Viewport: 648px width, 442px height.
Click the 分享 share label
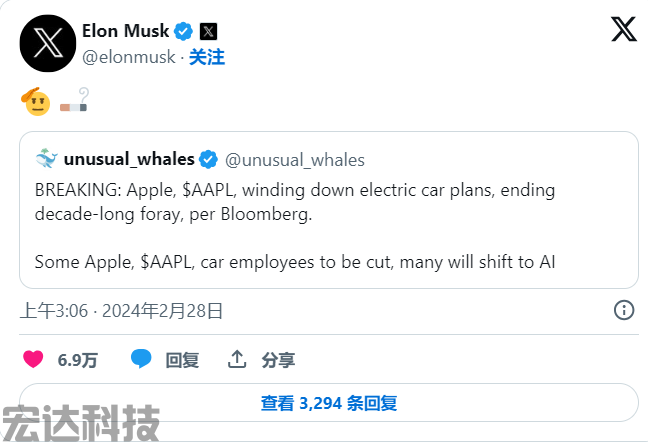click(x=278, y=360)
